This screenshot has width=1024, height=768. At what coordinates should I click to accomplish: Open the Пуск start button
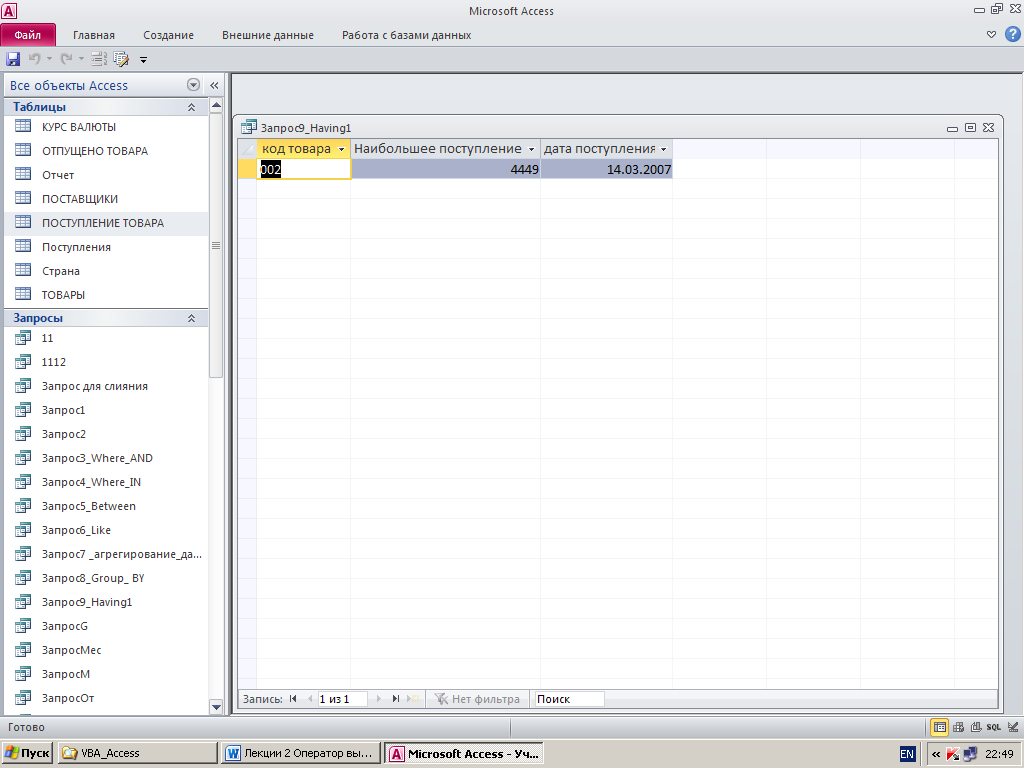(27, 753)
